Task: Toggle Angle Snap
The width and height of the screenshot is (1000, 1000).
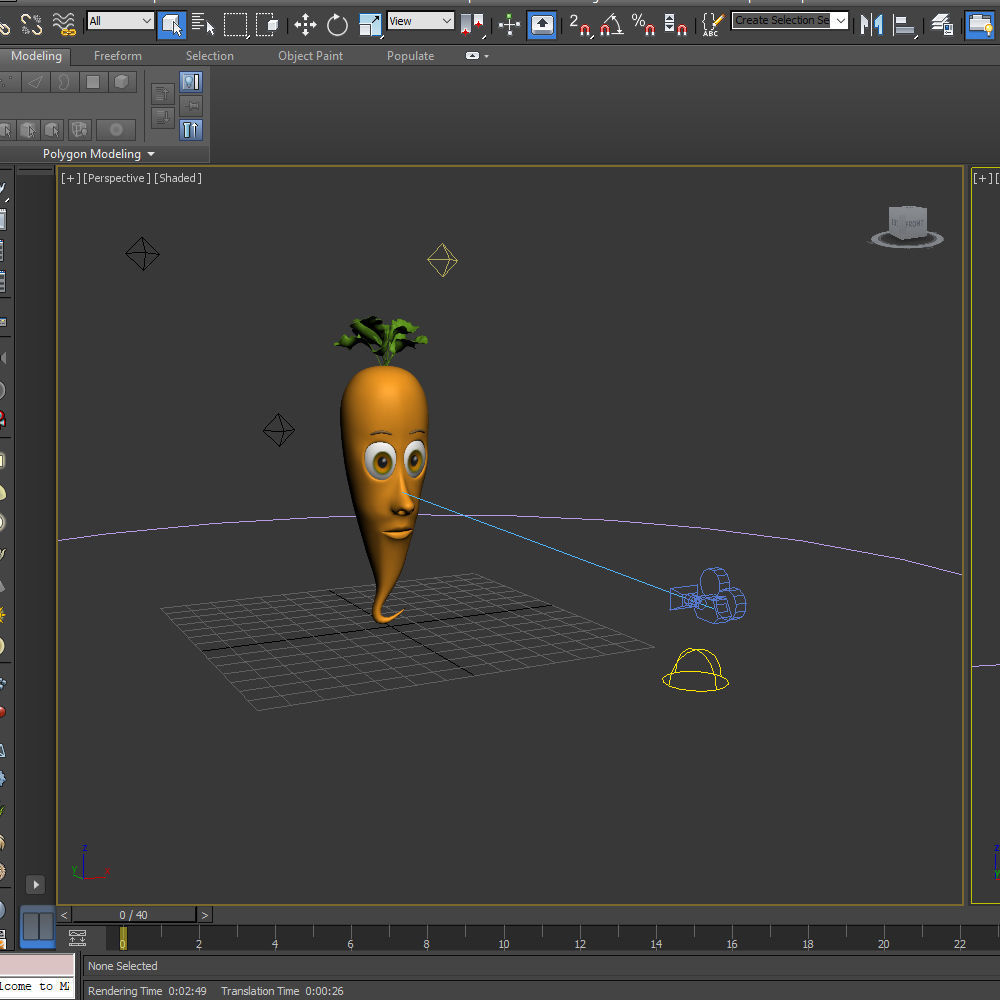Action: [612, 25]
